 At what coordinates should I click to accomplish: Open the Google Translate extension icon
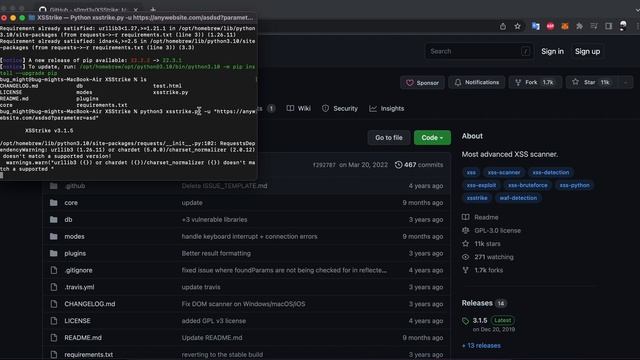tap(536, 27)
